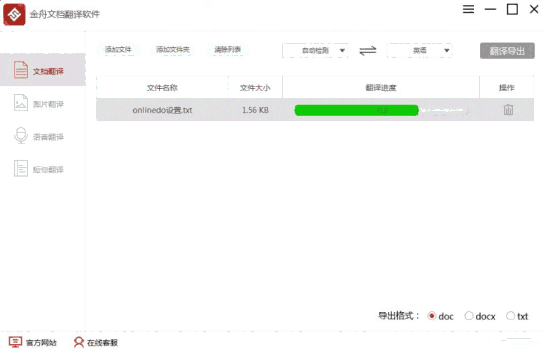Choose docx export format radio
Screen dimensions: 550x360
point(469,316)
